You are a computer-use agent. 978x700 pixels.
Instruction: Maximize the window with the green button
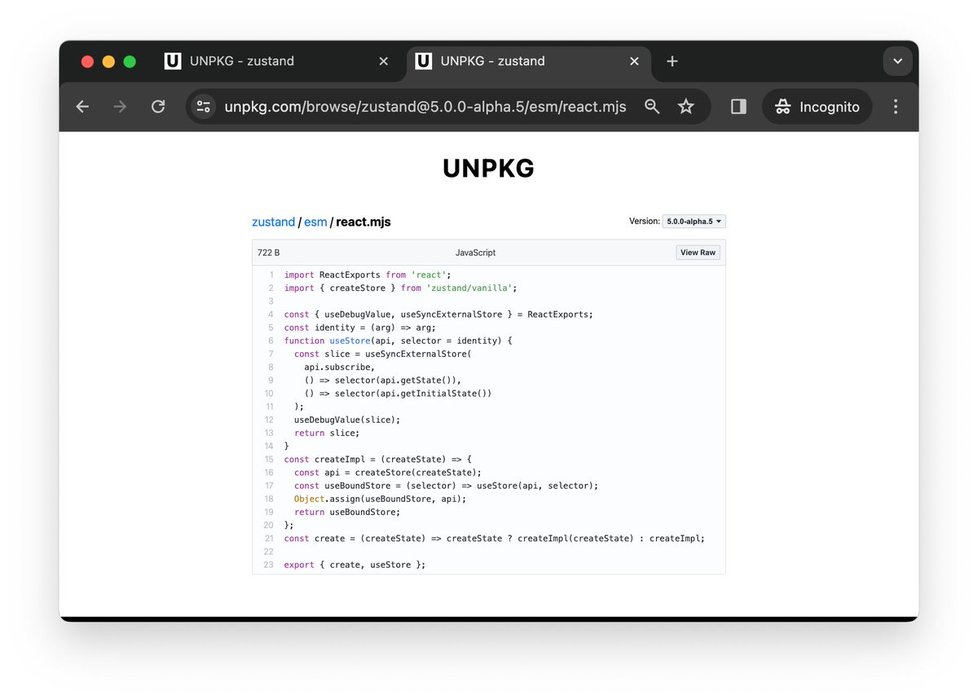[130, 61]
